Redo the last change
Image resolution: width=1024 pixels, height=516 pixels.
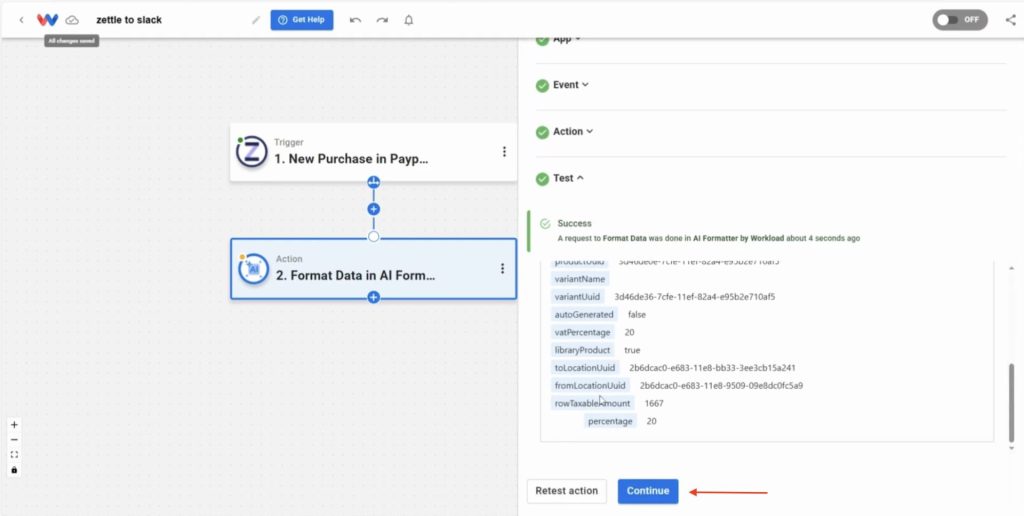[x=382, y=20]
